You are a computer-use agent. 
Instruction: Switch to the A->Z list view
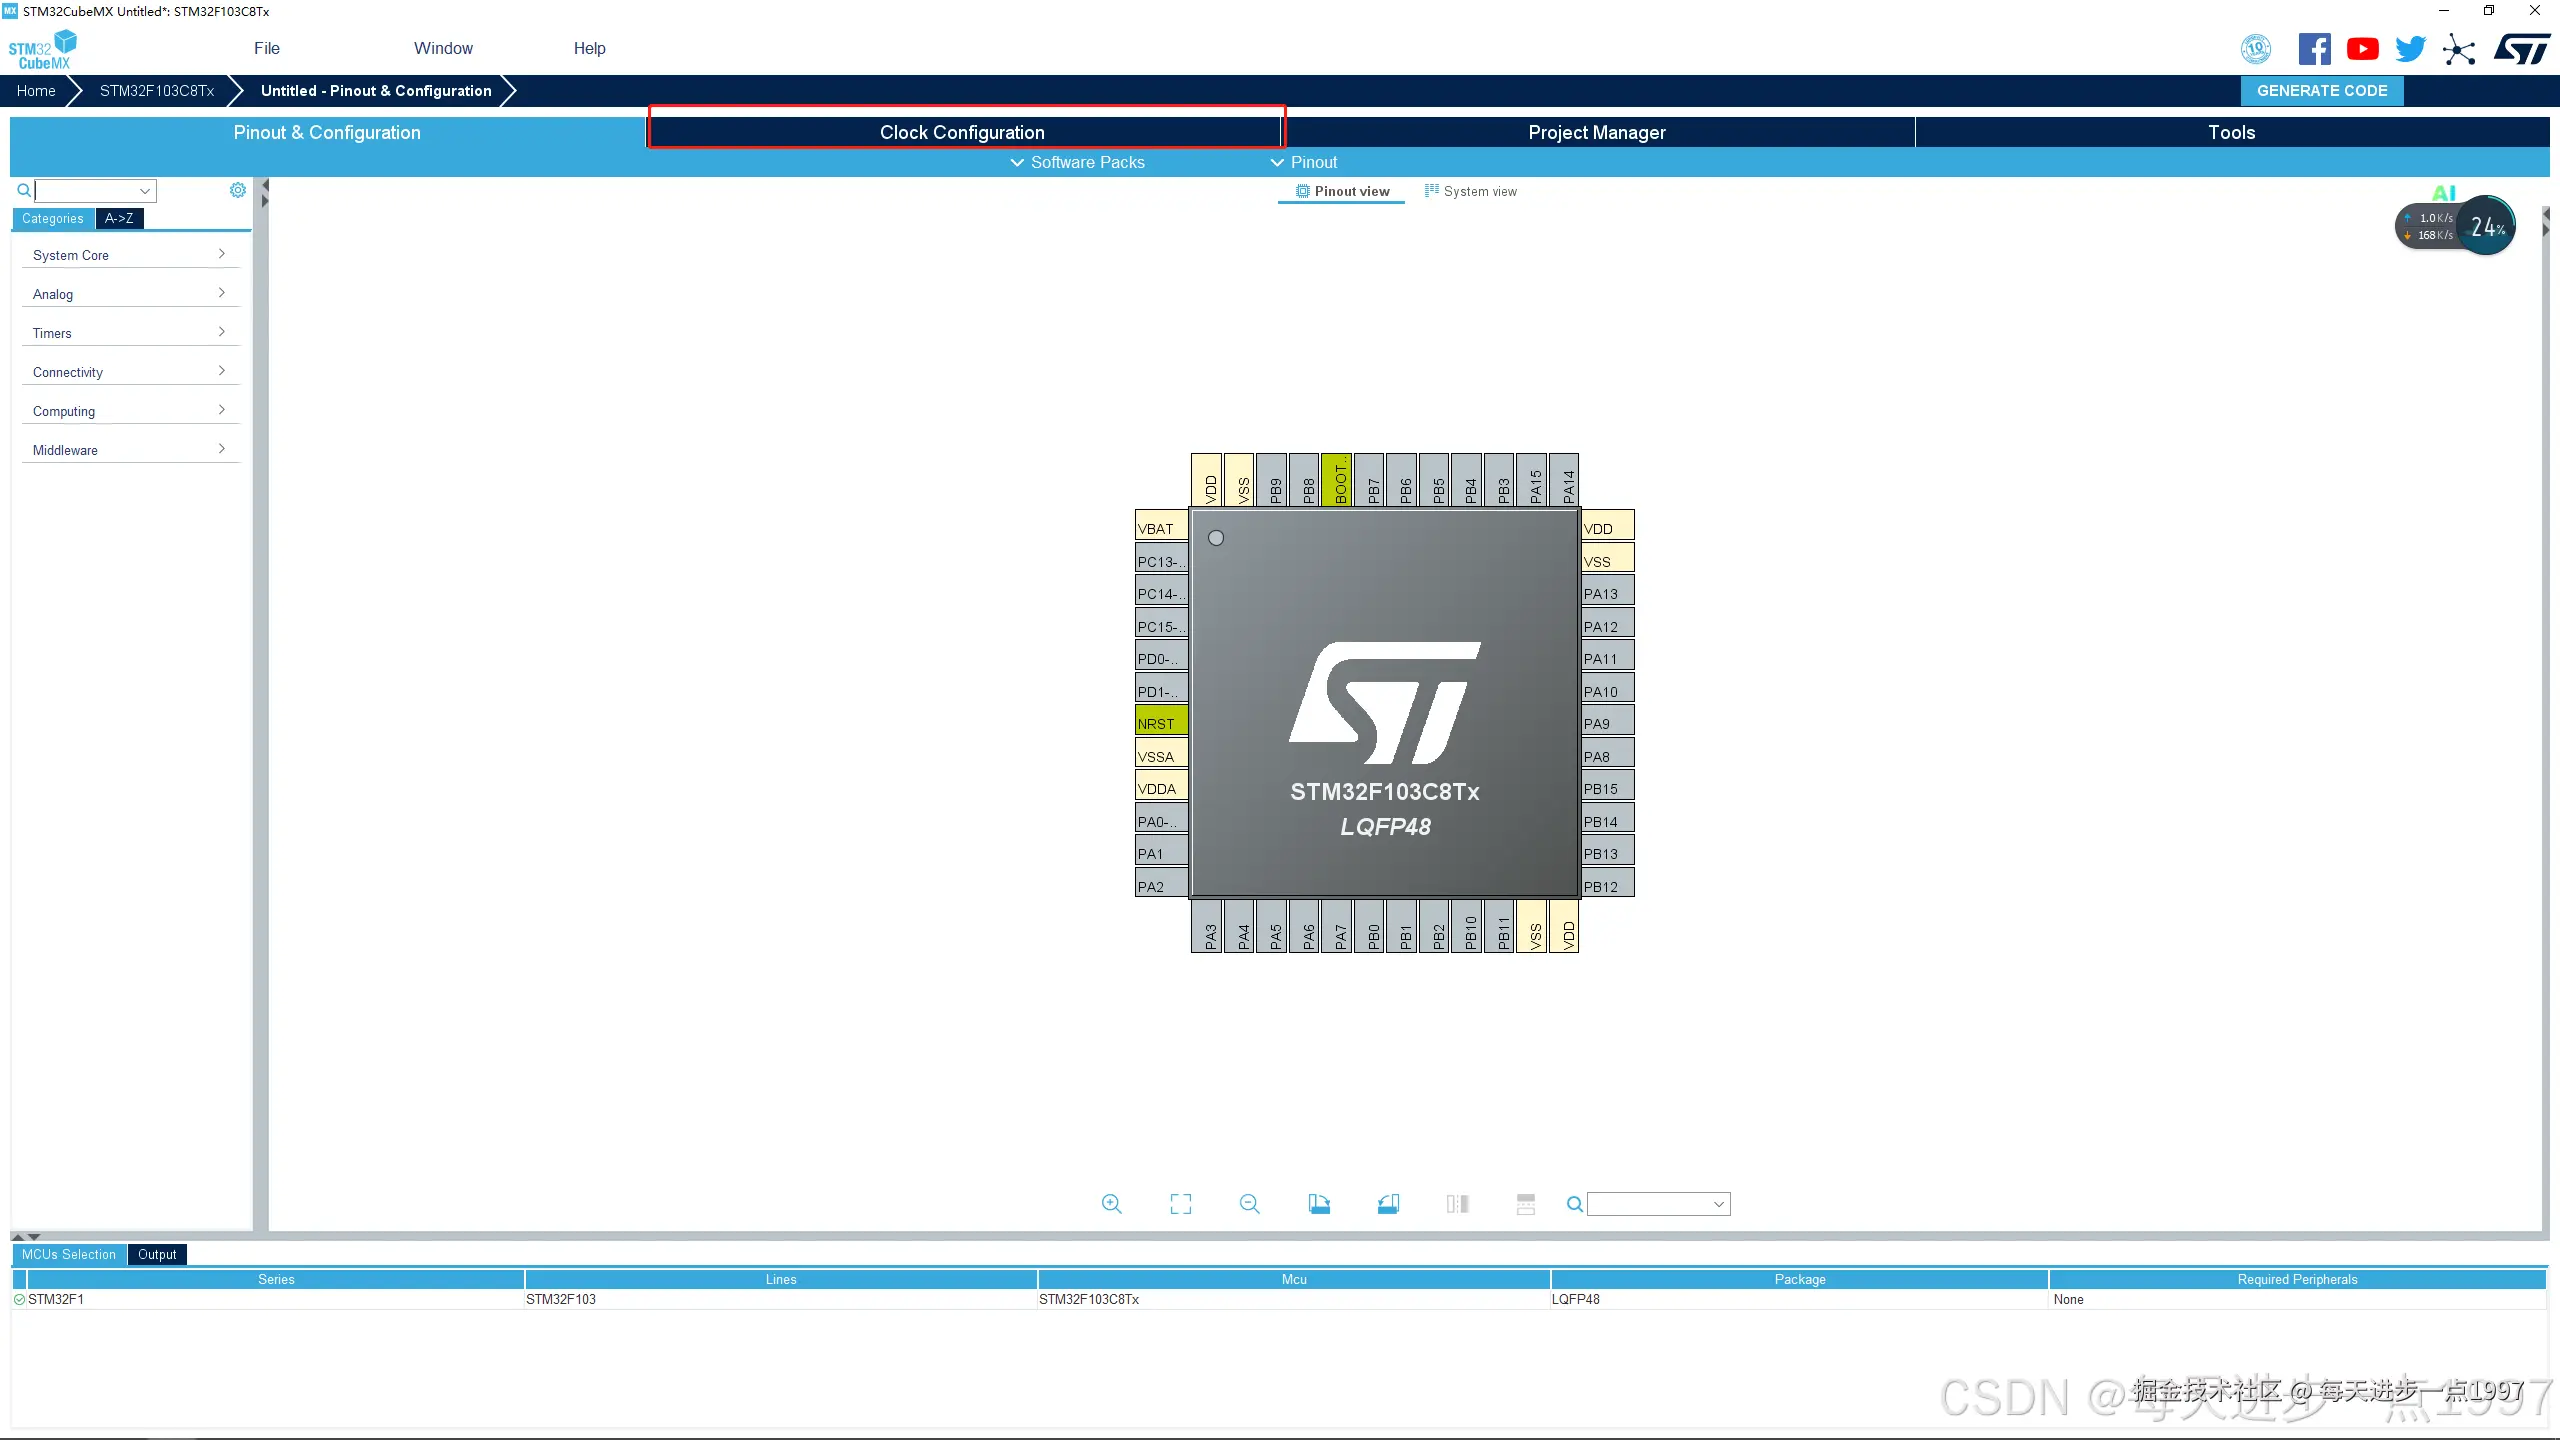pos(119,218)
